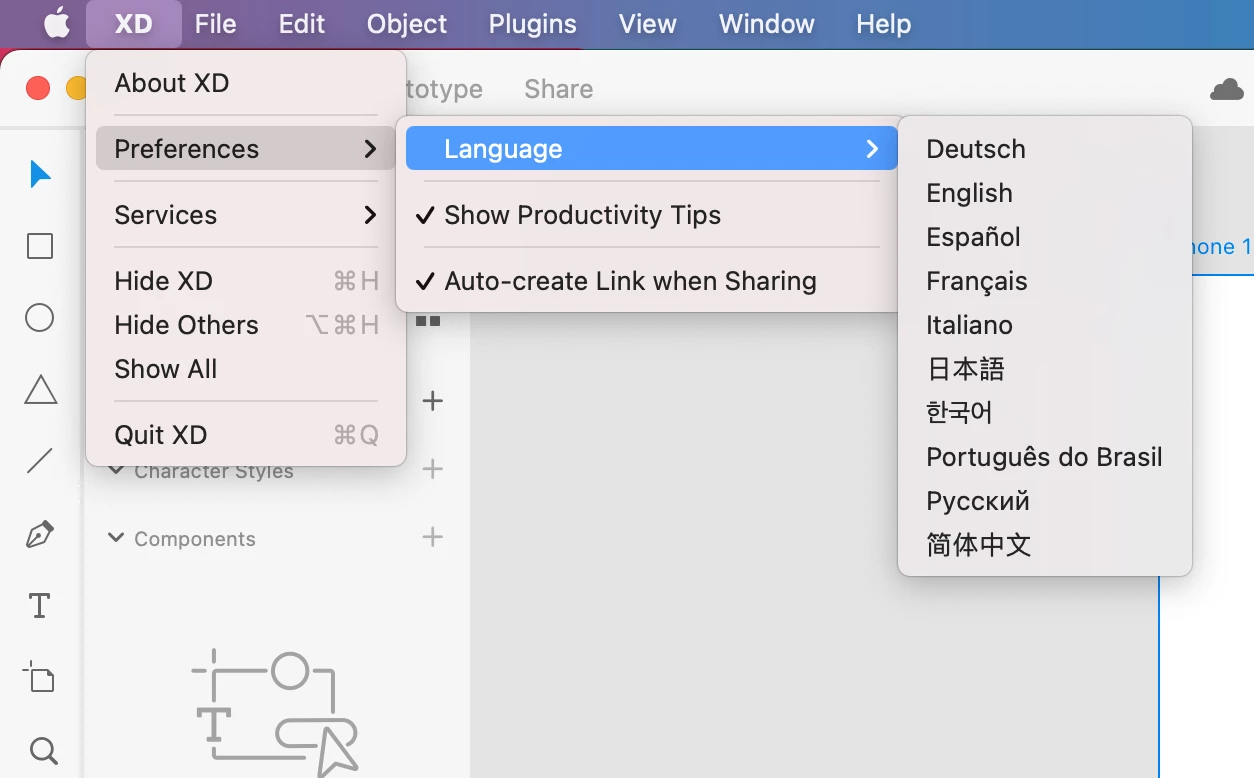The height and width of the screenshot is (778, 1254).
Task: Open the Apple menu
Action: coord(57,23)
